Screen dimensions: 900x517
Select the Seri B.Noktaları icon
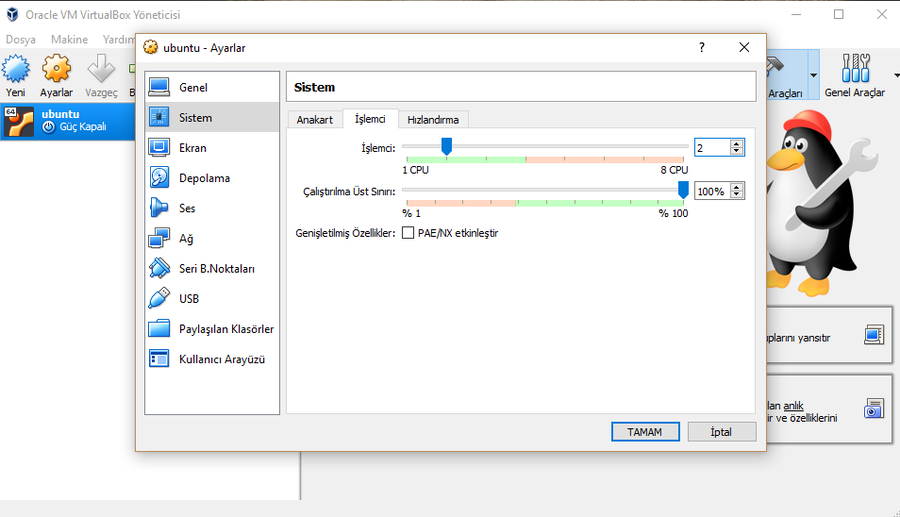click(x=159, y=269)
